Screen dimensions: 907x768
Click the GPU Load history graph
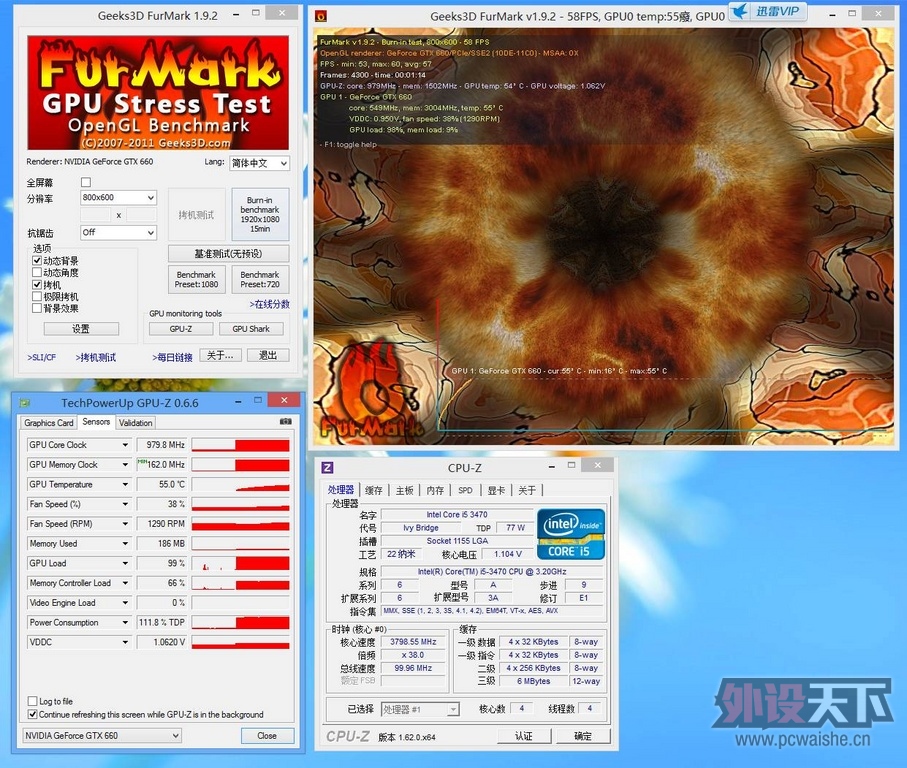pyautogui.click(x=241, y=563)
